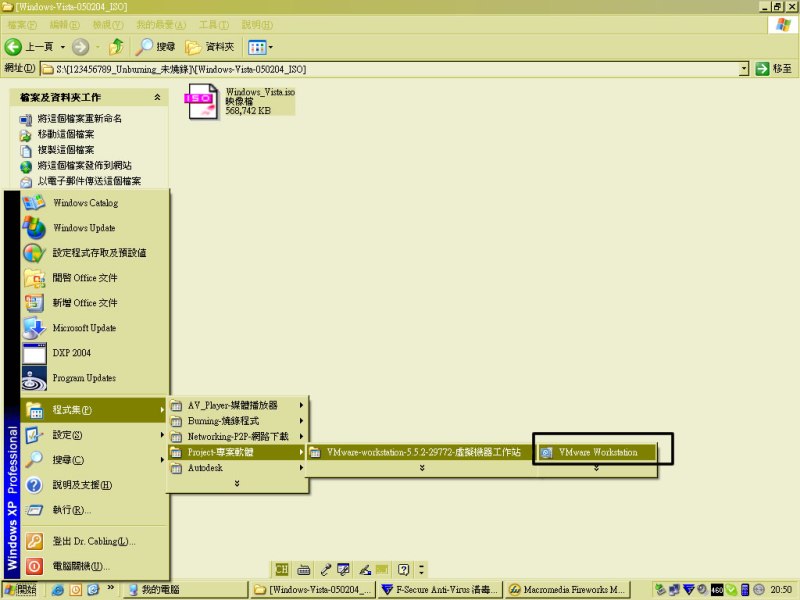The image size is (800, 600).
Task: Click the F-Secure blue triangle tray icon
Action: (x=688, y=590)
